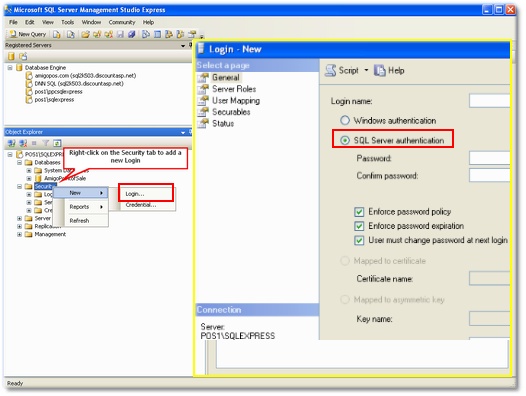This screenshot has width=526, height=396.
Task: Select pos1\ppcsqlexpress registered server row
Action: (x=54, y=92)
